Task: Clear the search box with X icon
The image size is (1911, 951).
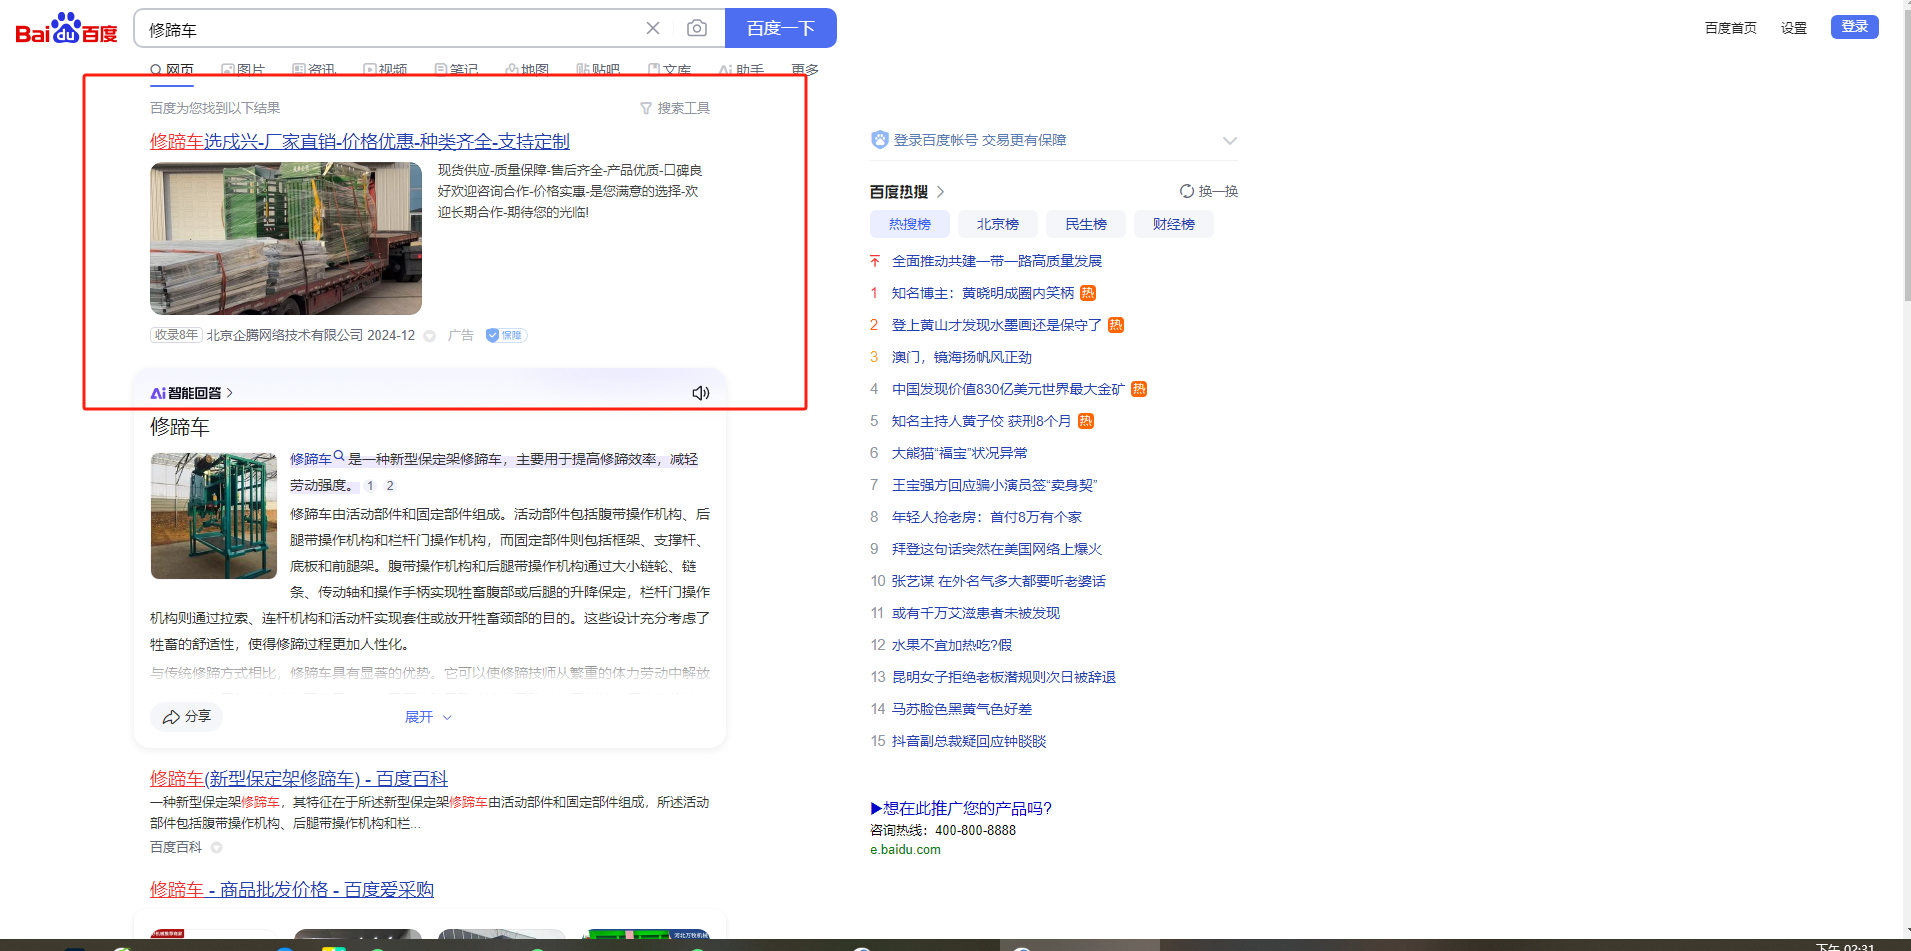Action: [x=653, y=28]
